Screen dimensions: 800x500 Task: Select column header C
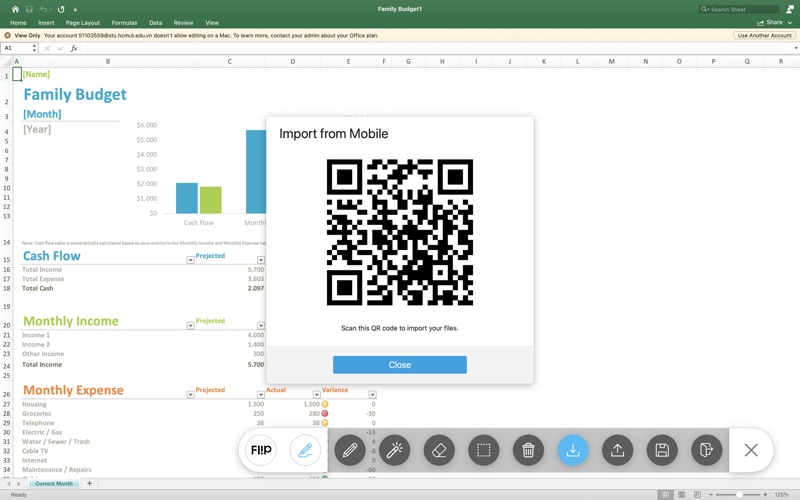coord(230,61)
